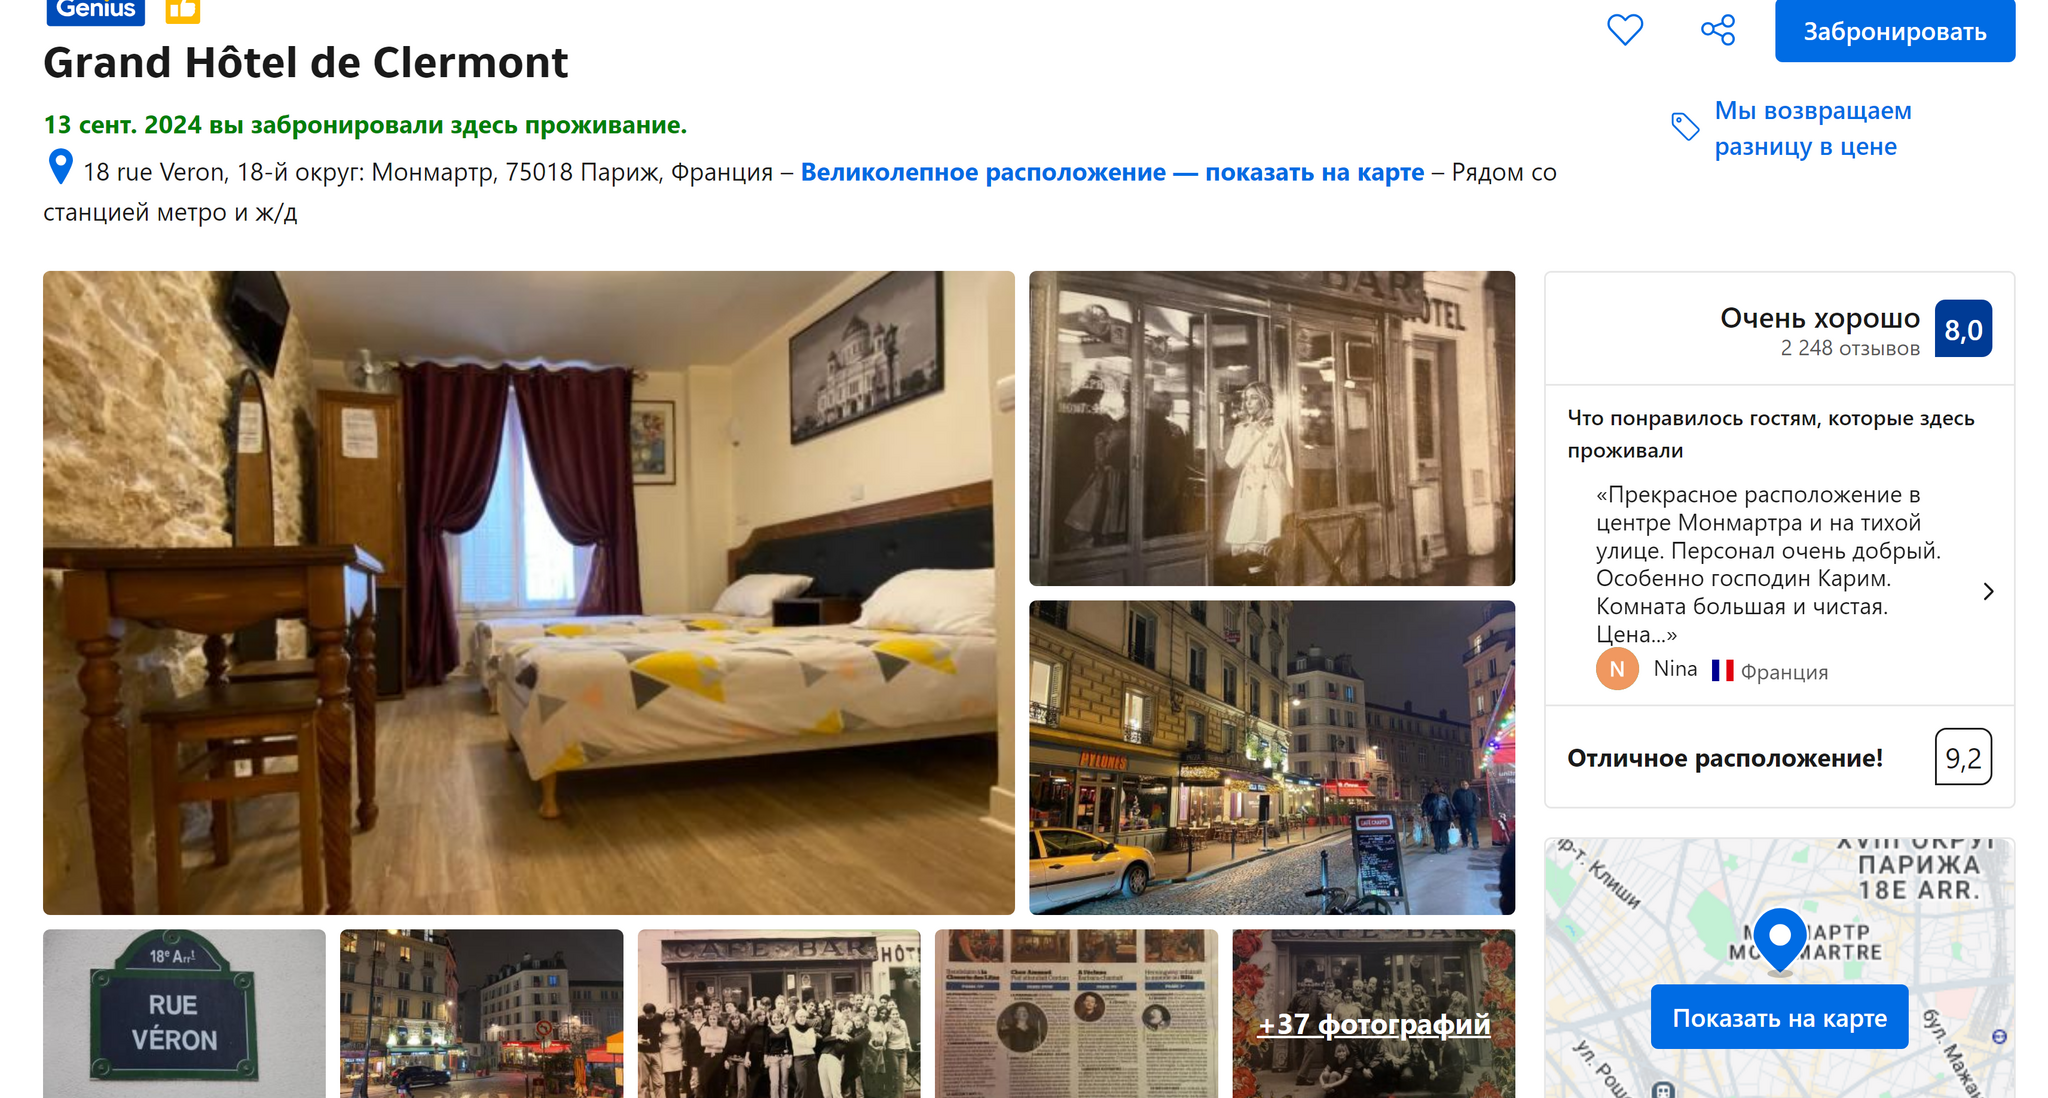Click the Забронировать button
2048x1098 pixels.
coord(1895,31)
